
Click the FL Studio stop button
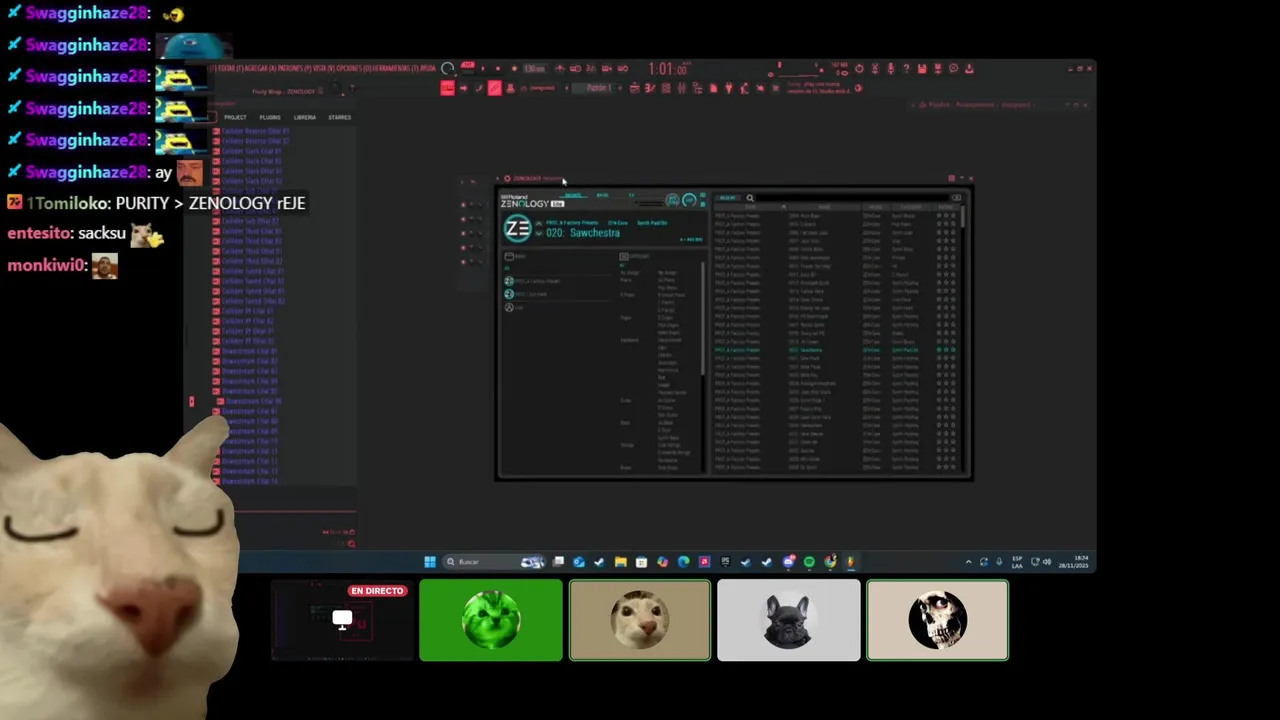click(497, 68)
